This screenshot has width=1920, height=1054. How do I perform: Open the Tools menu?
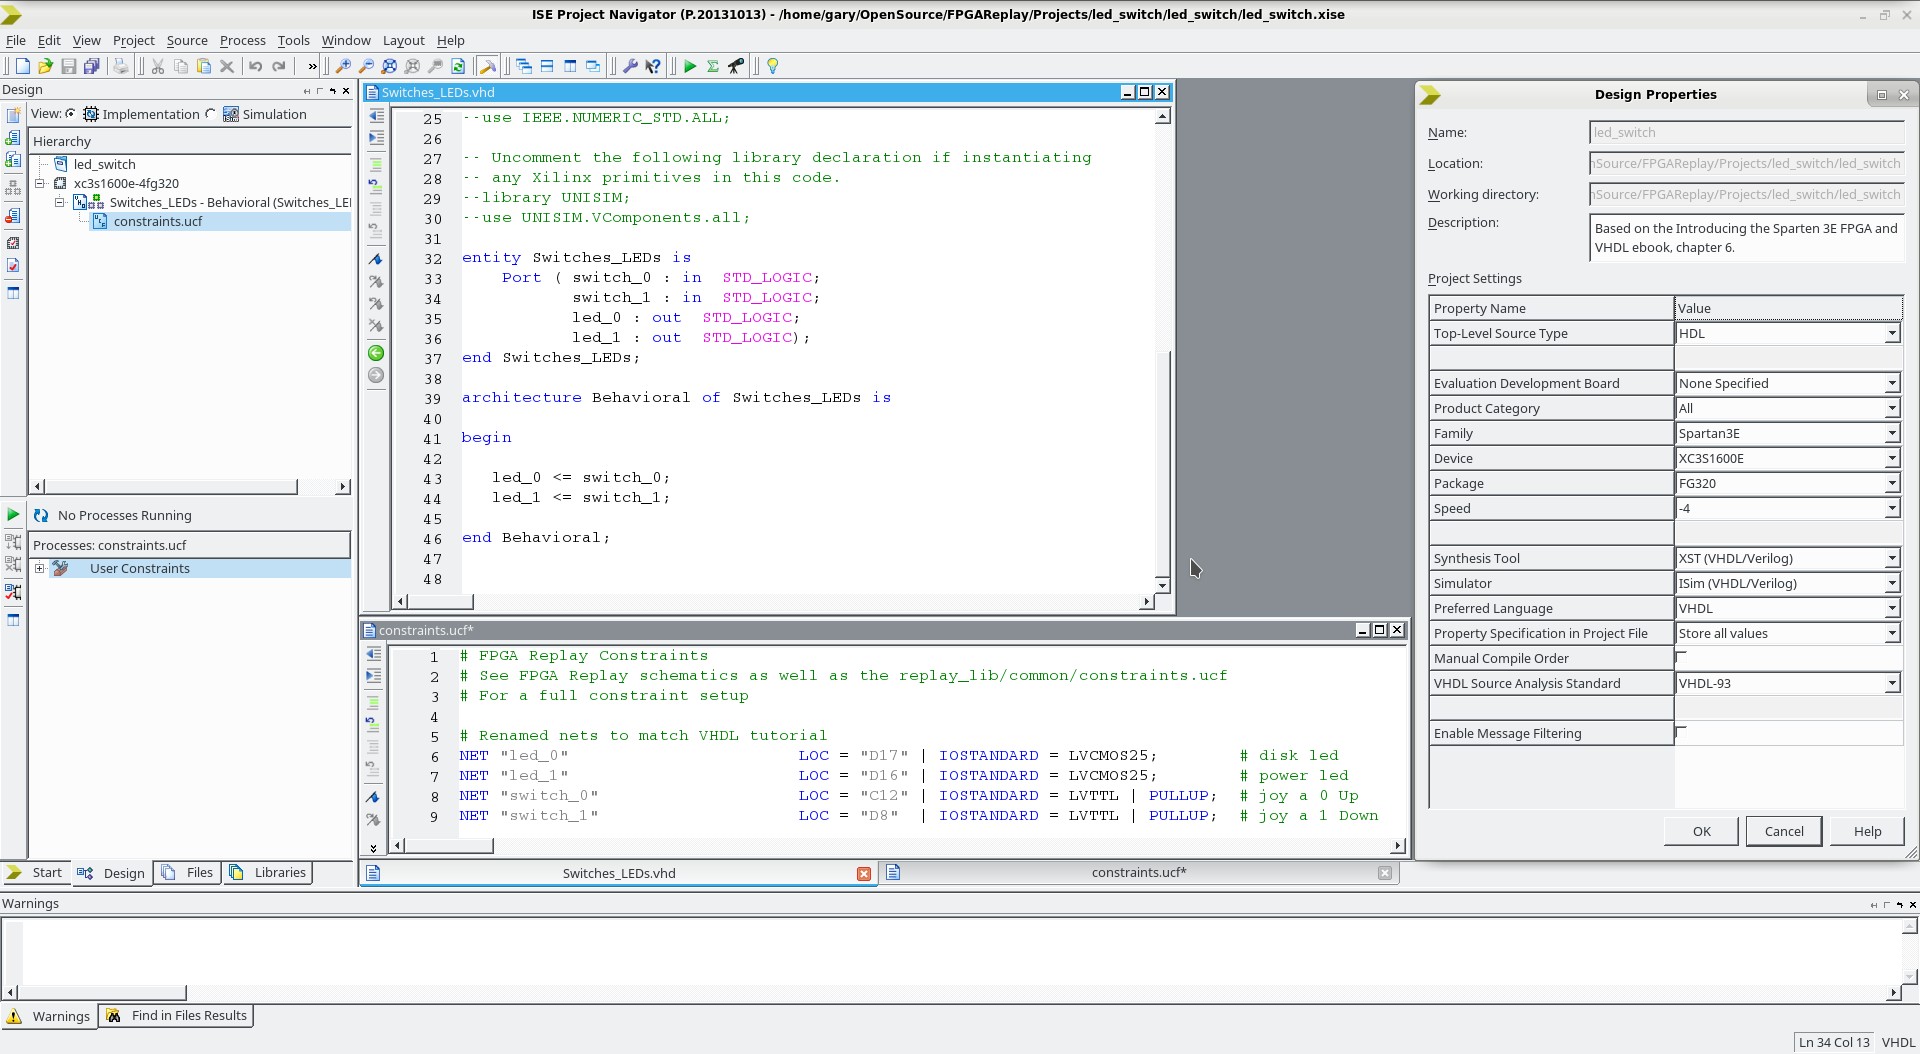pyautogui.click(x=293, y=40)
